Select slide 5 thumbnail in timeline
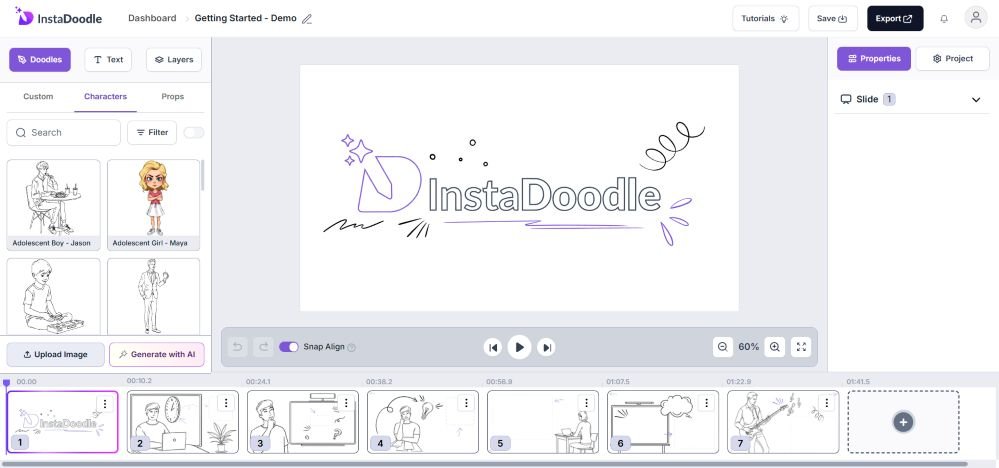 tap(543, 422)
